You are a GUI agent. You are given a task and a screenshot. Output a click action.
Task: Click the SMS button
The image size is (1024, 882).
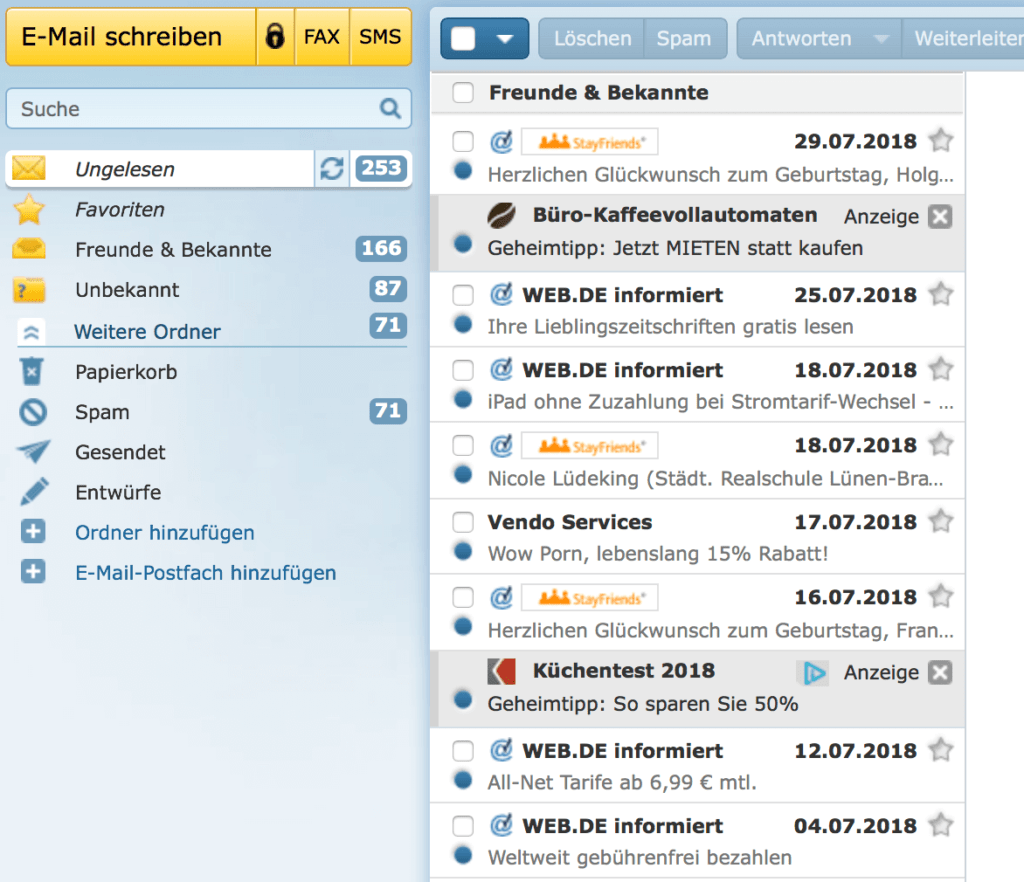coord(380,37)
